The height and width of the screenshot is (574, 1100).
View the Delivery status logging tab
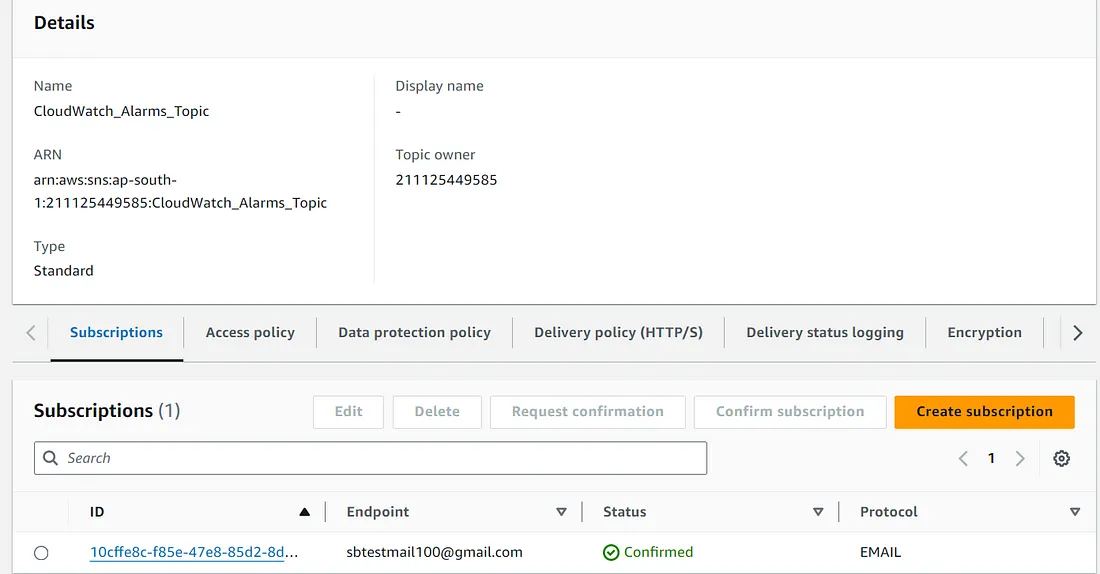825,332
